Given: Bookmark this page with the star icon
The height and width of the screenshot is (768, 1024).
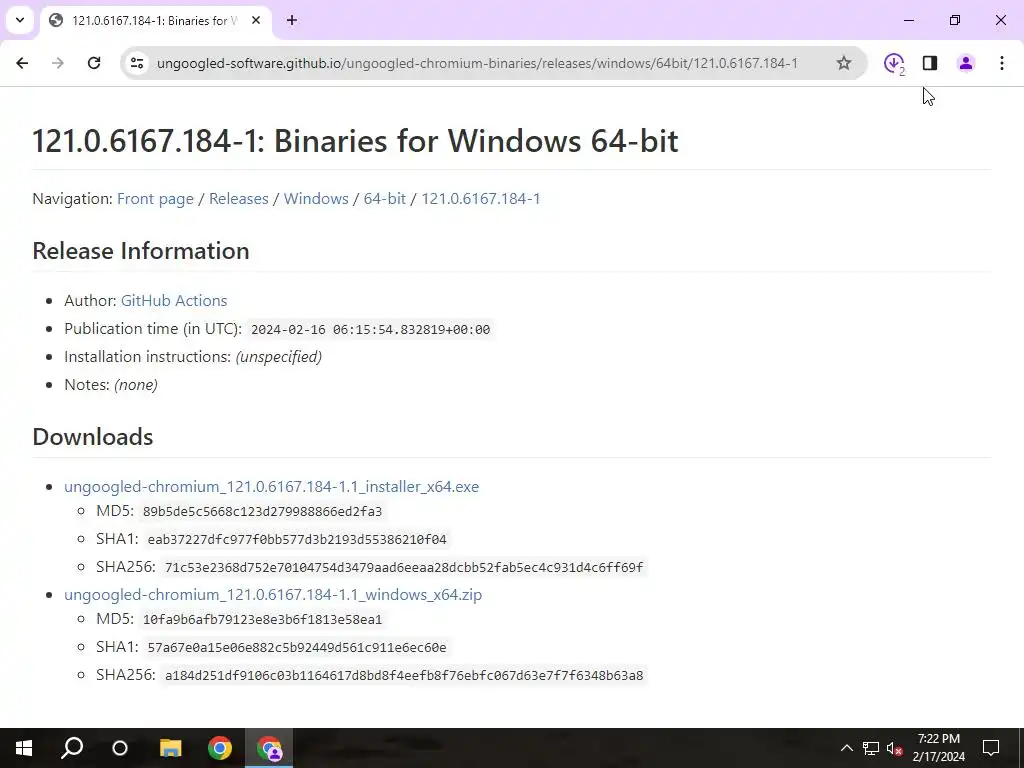Looking at the screenshot, I should 844,63.
